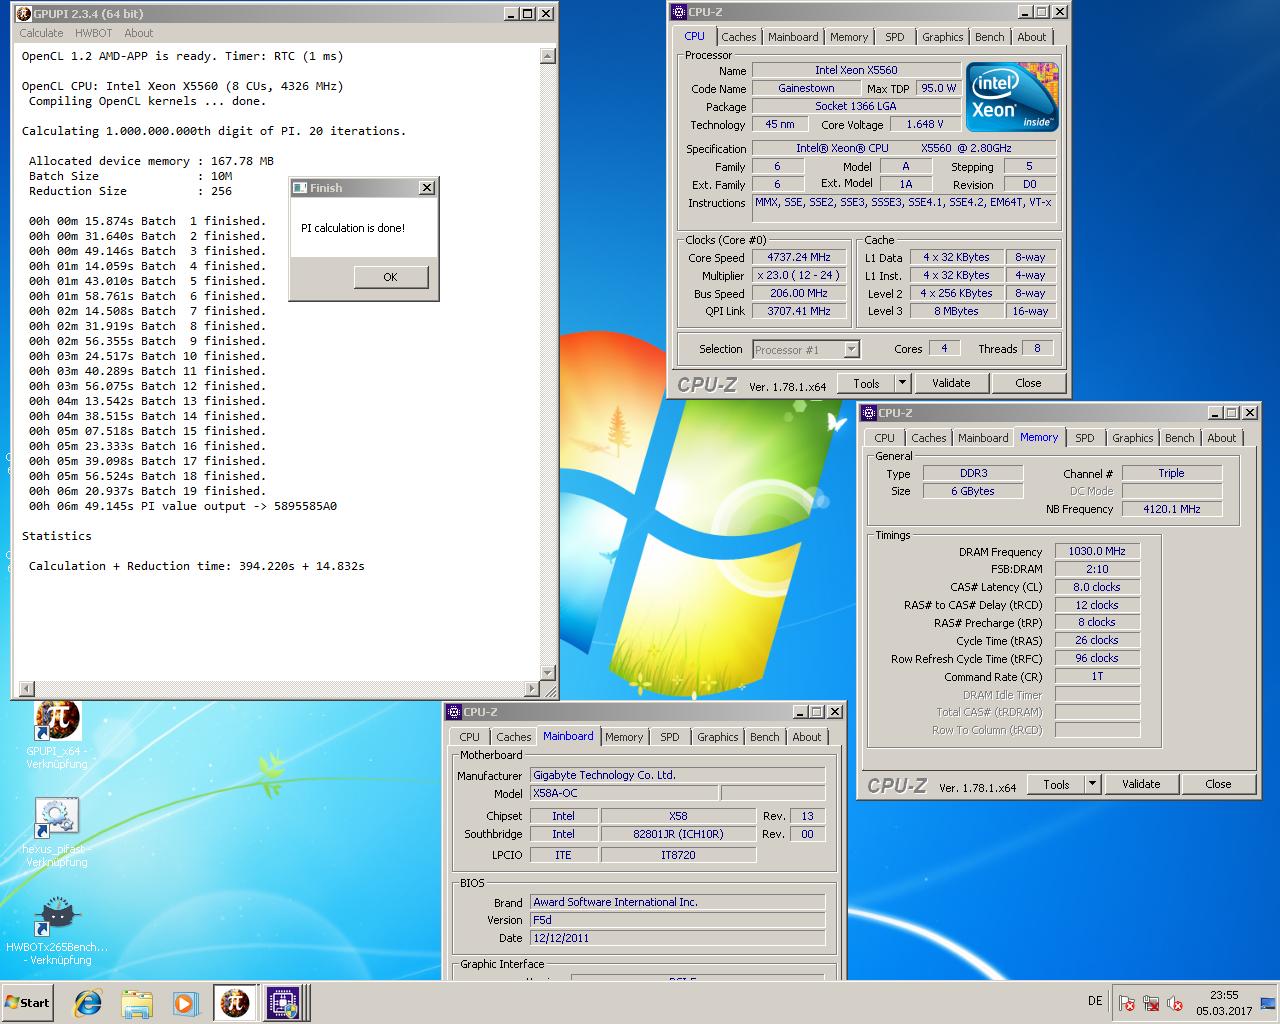Screen dimensions: 1280x1024
Task: Switch to Graphics tab in Memory window
Action: (1133, 438)
